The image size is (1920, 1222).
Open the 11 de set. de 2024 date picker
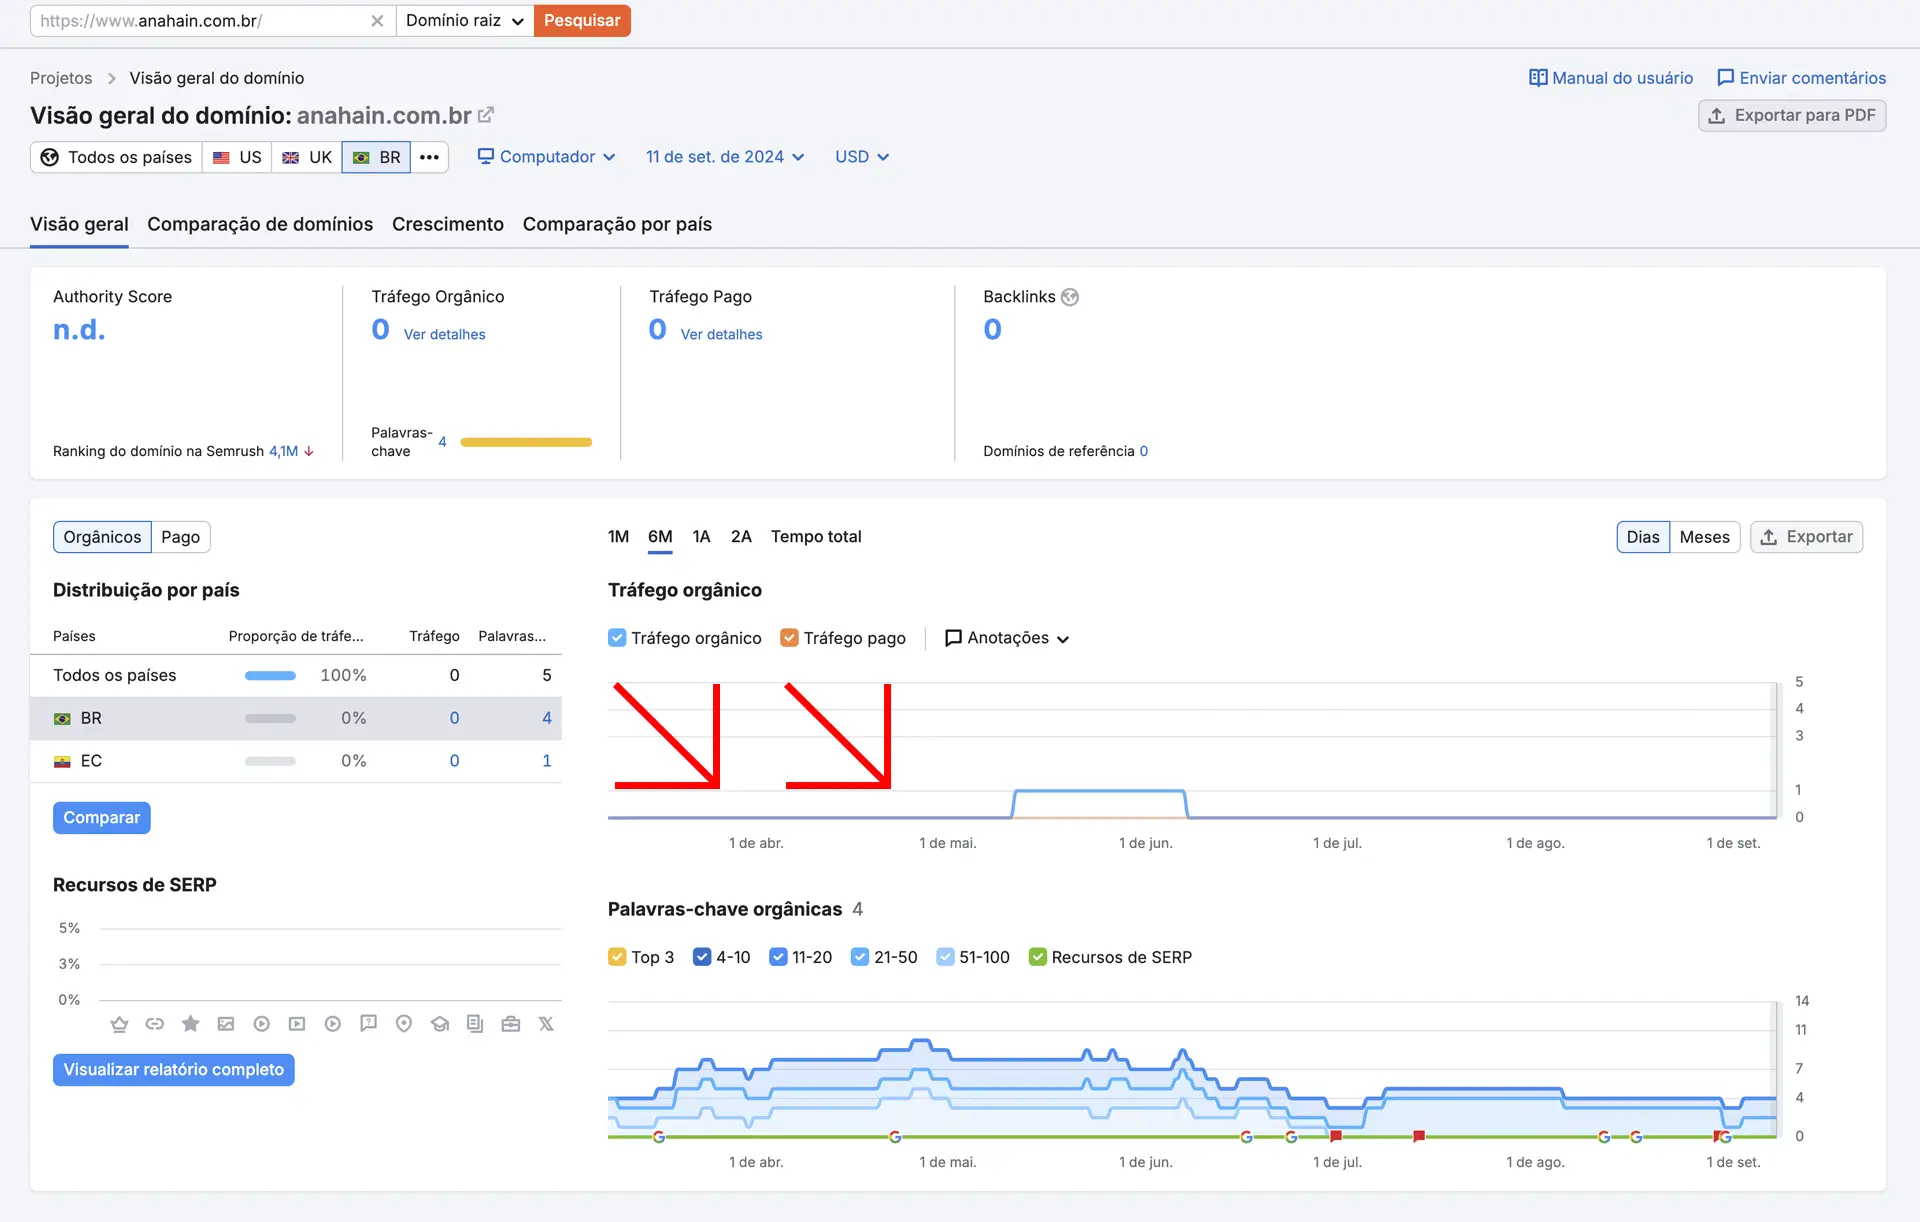coord(725,157)
